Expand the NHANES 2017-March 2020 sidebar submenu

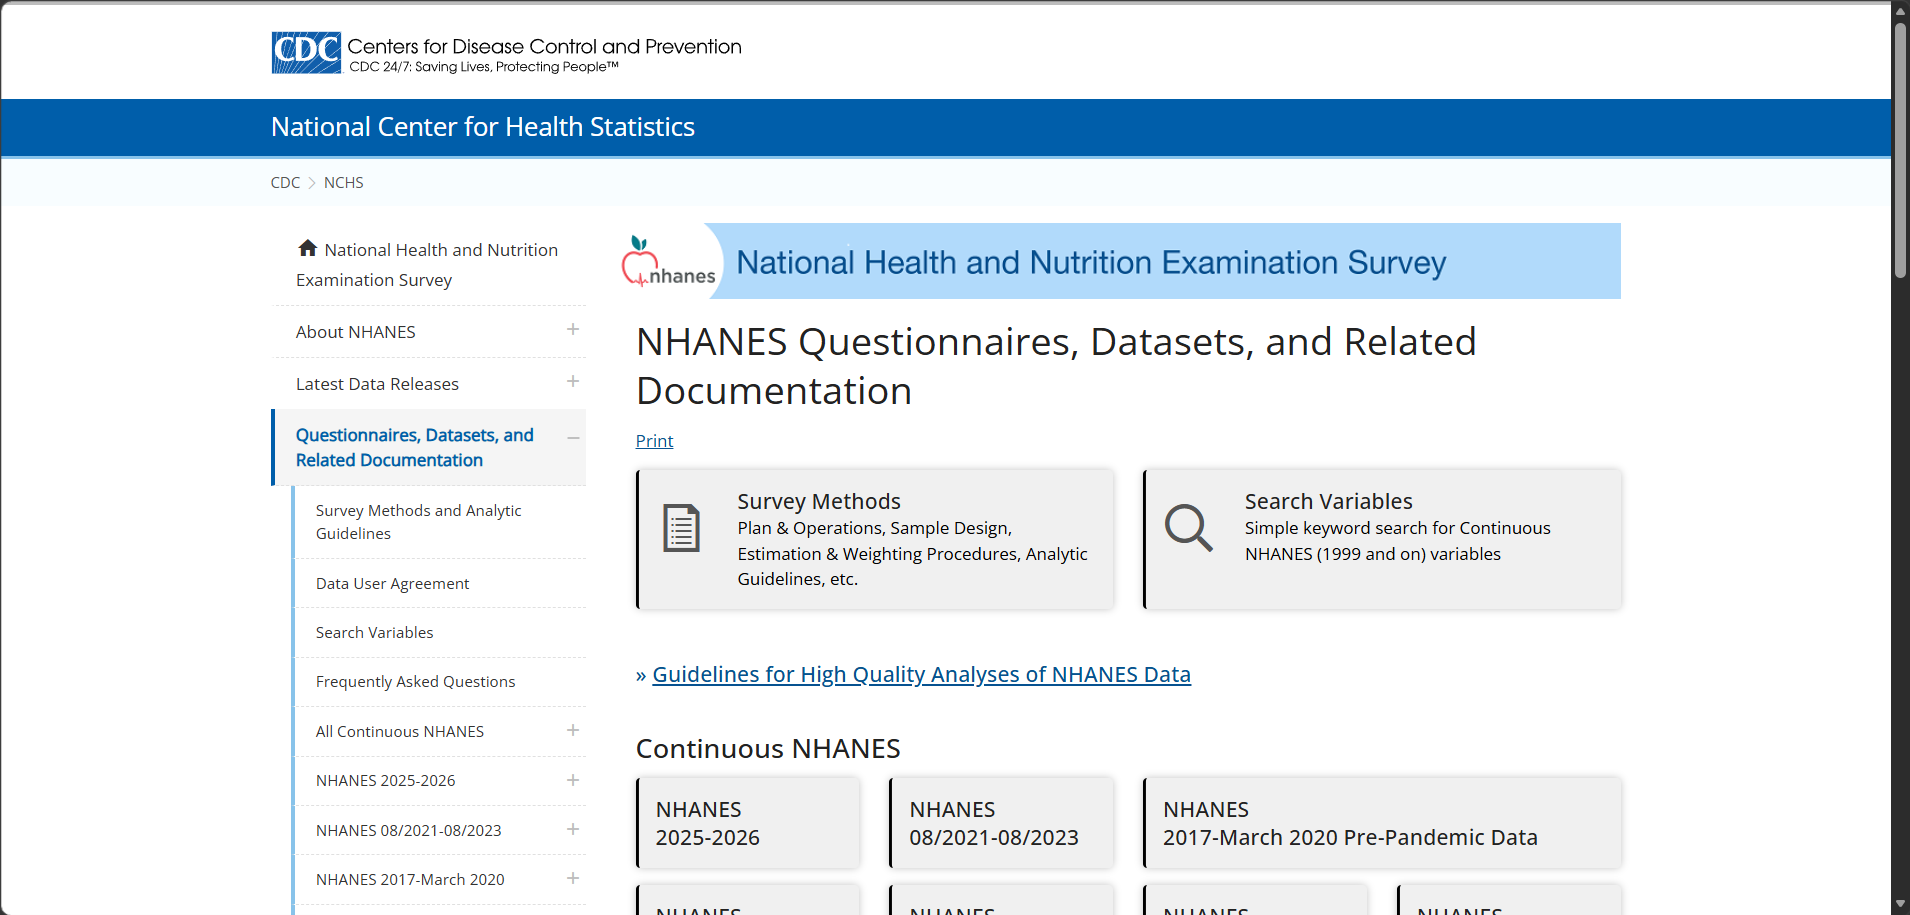(x=573, y=879)
